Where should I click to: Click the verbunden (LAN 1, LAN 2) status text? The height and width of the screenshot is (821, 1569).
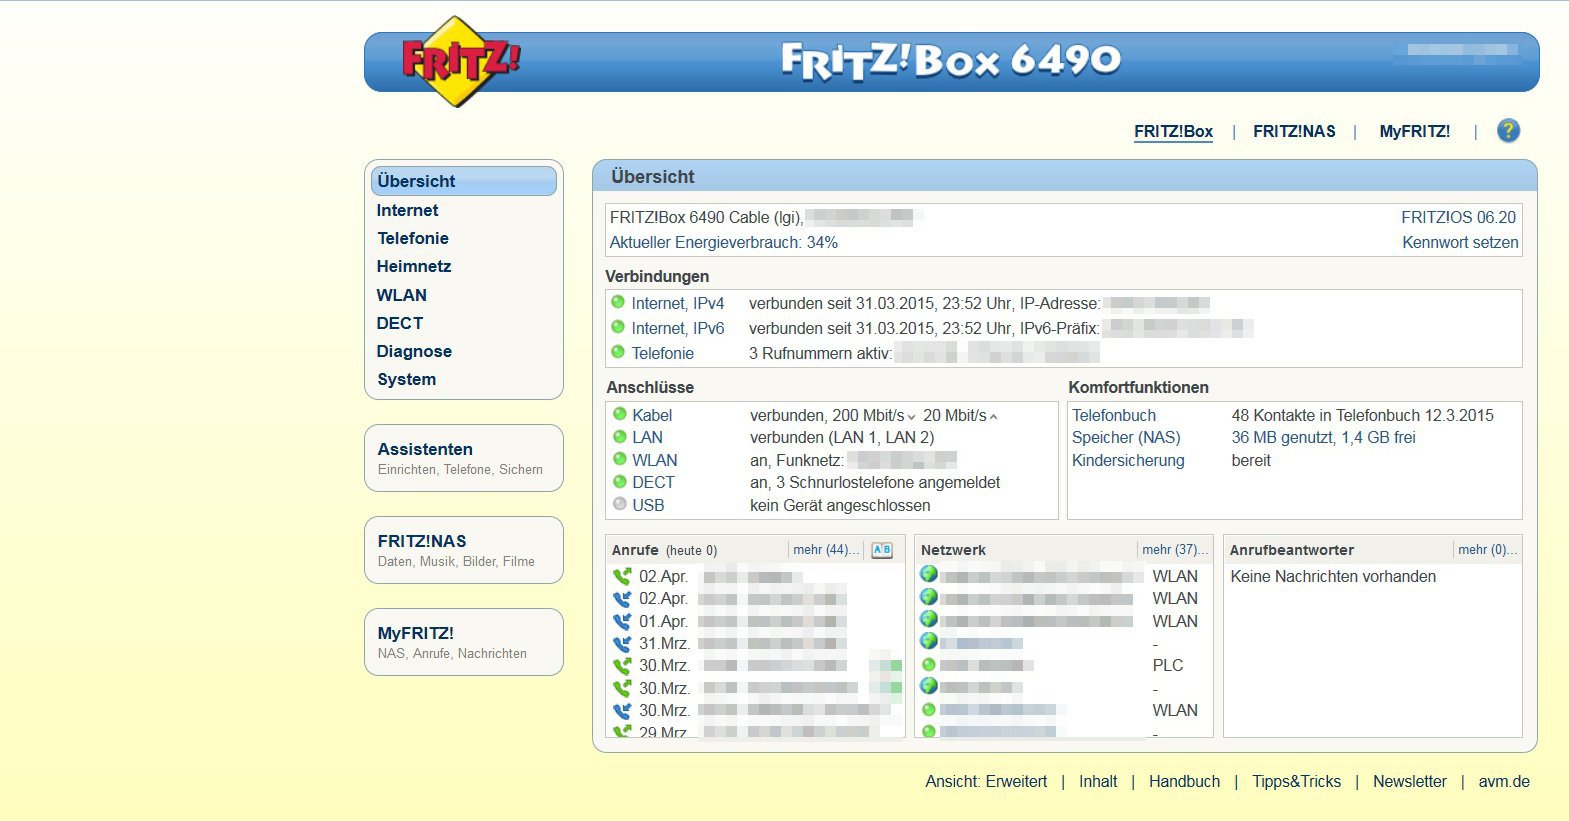click(842, 437)
